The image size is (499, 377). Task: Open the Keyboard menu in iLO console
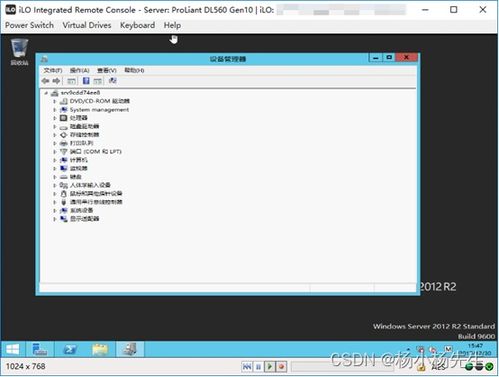137,25
